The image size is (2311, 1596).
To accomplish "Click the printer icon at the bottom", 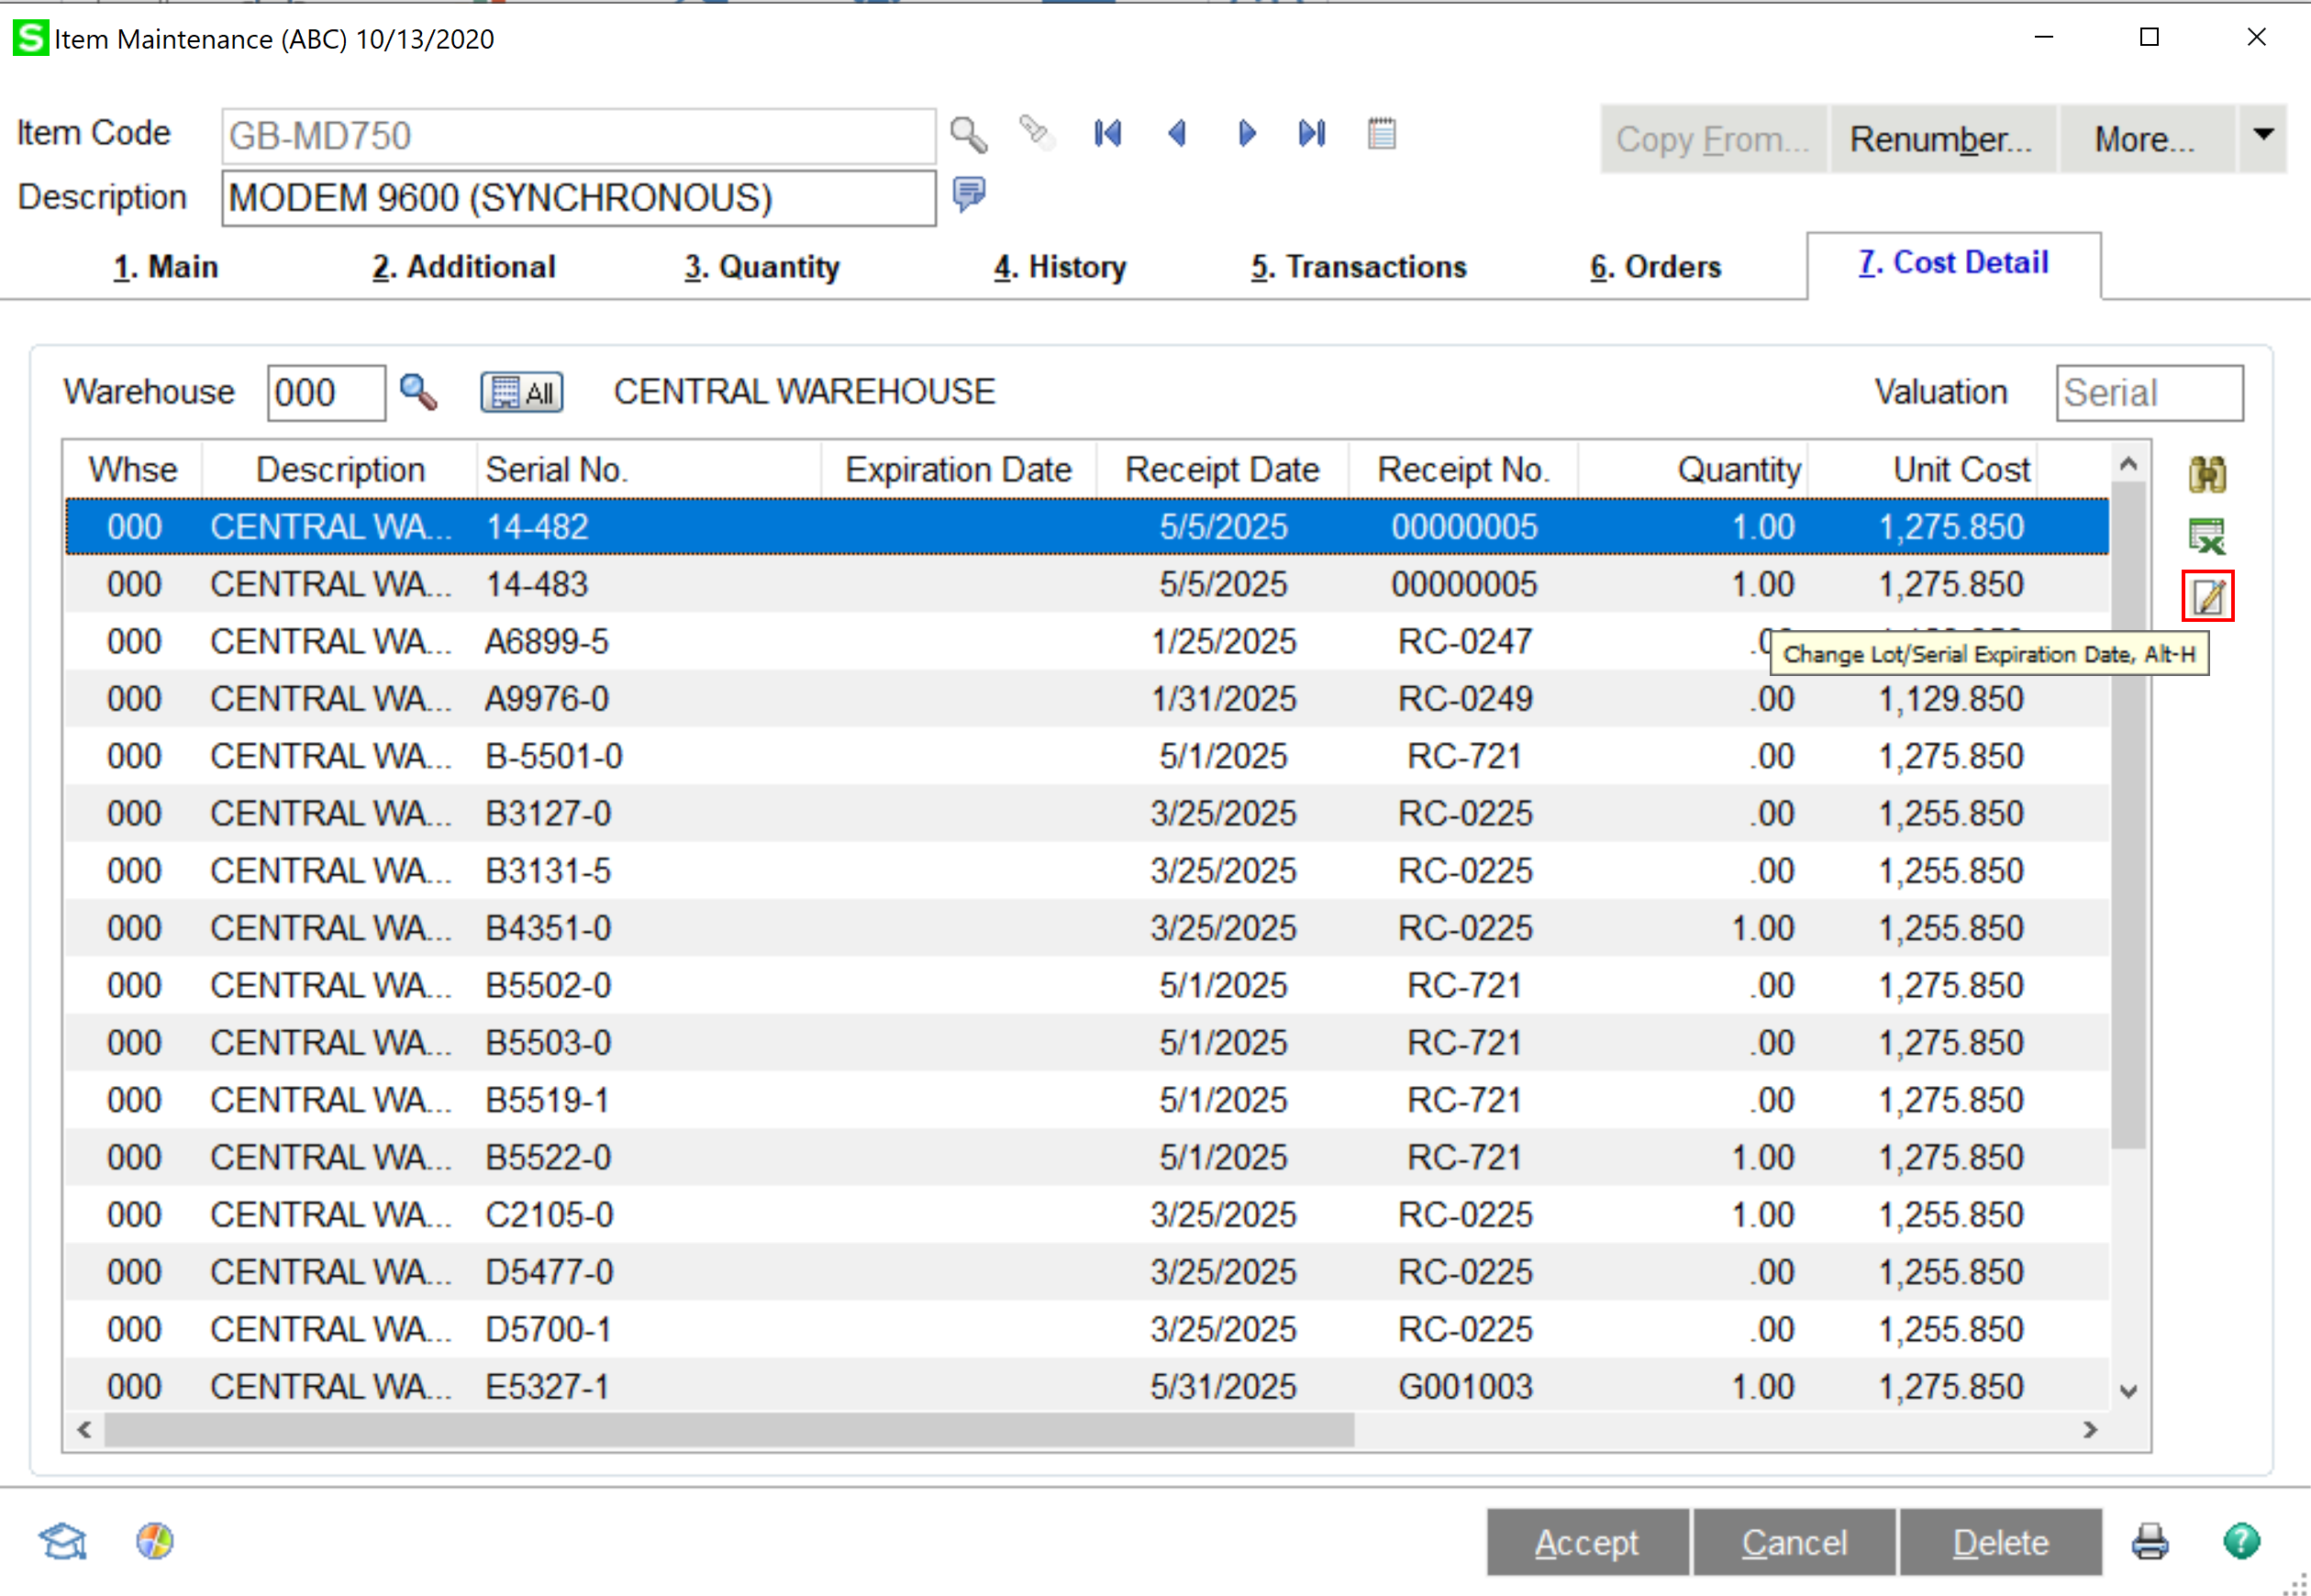I will pos(2150,1541).
